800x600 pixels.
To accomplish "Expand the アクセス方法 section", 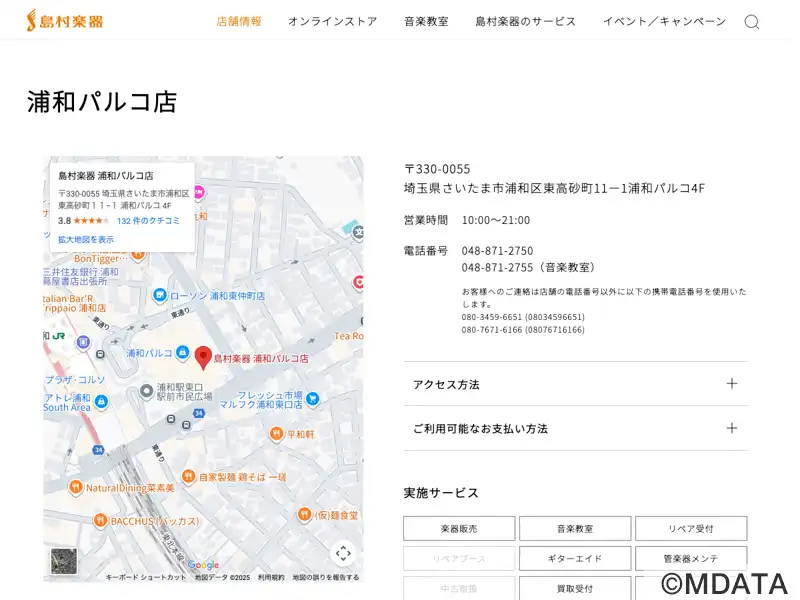I will coord(575,384).
